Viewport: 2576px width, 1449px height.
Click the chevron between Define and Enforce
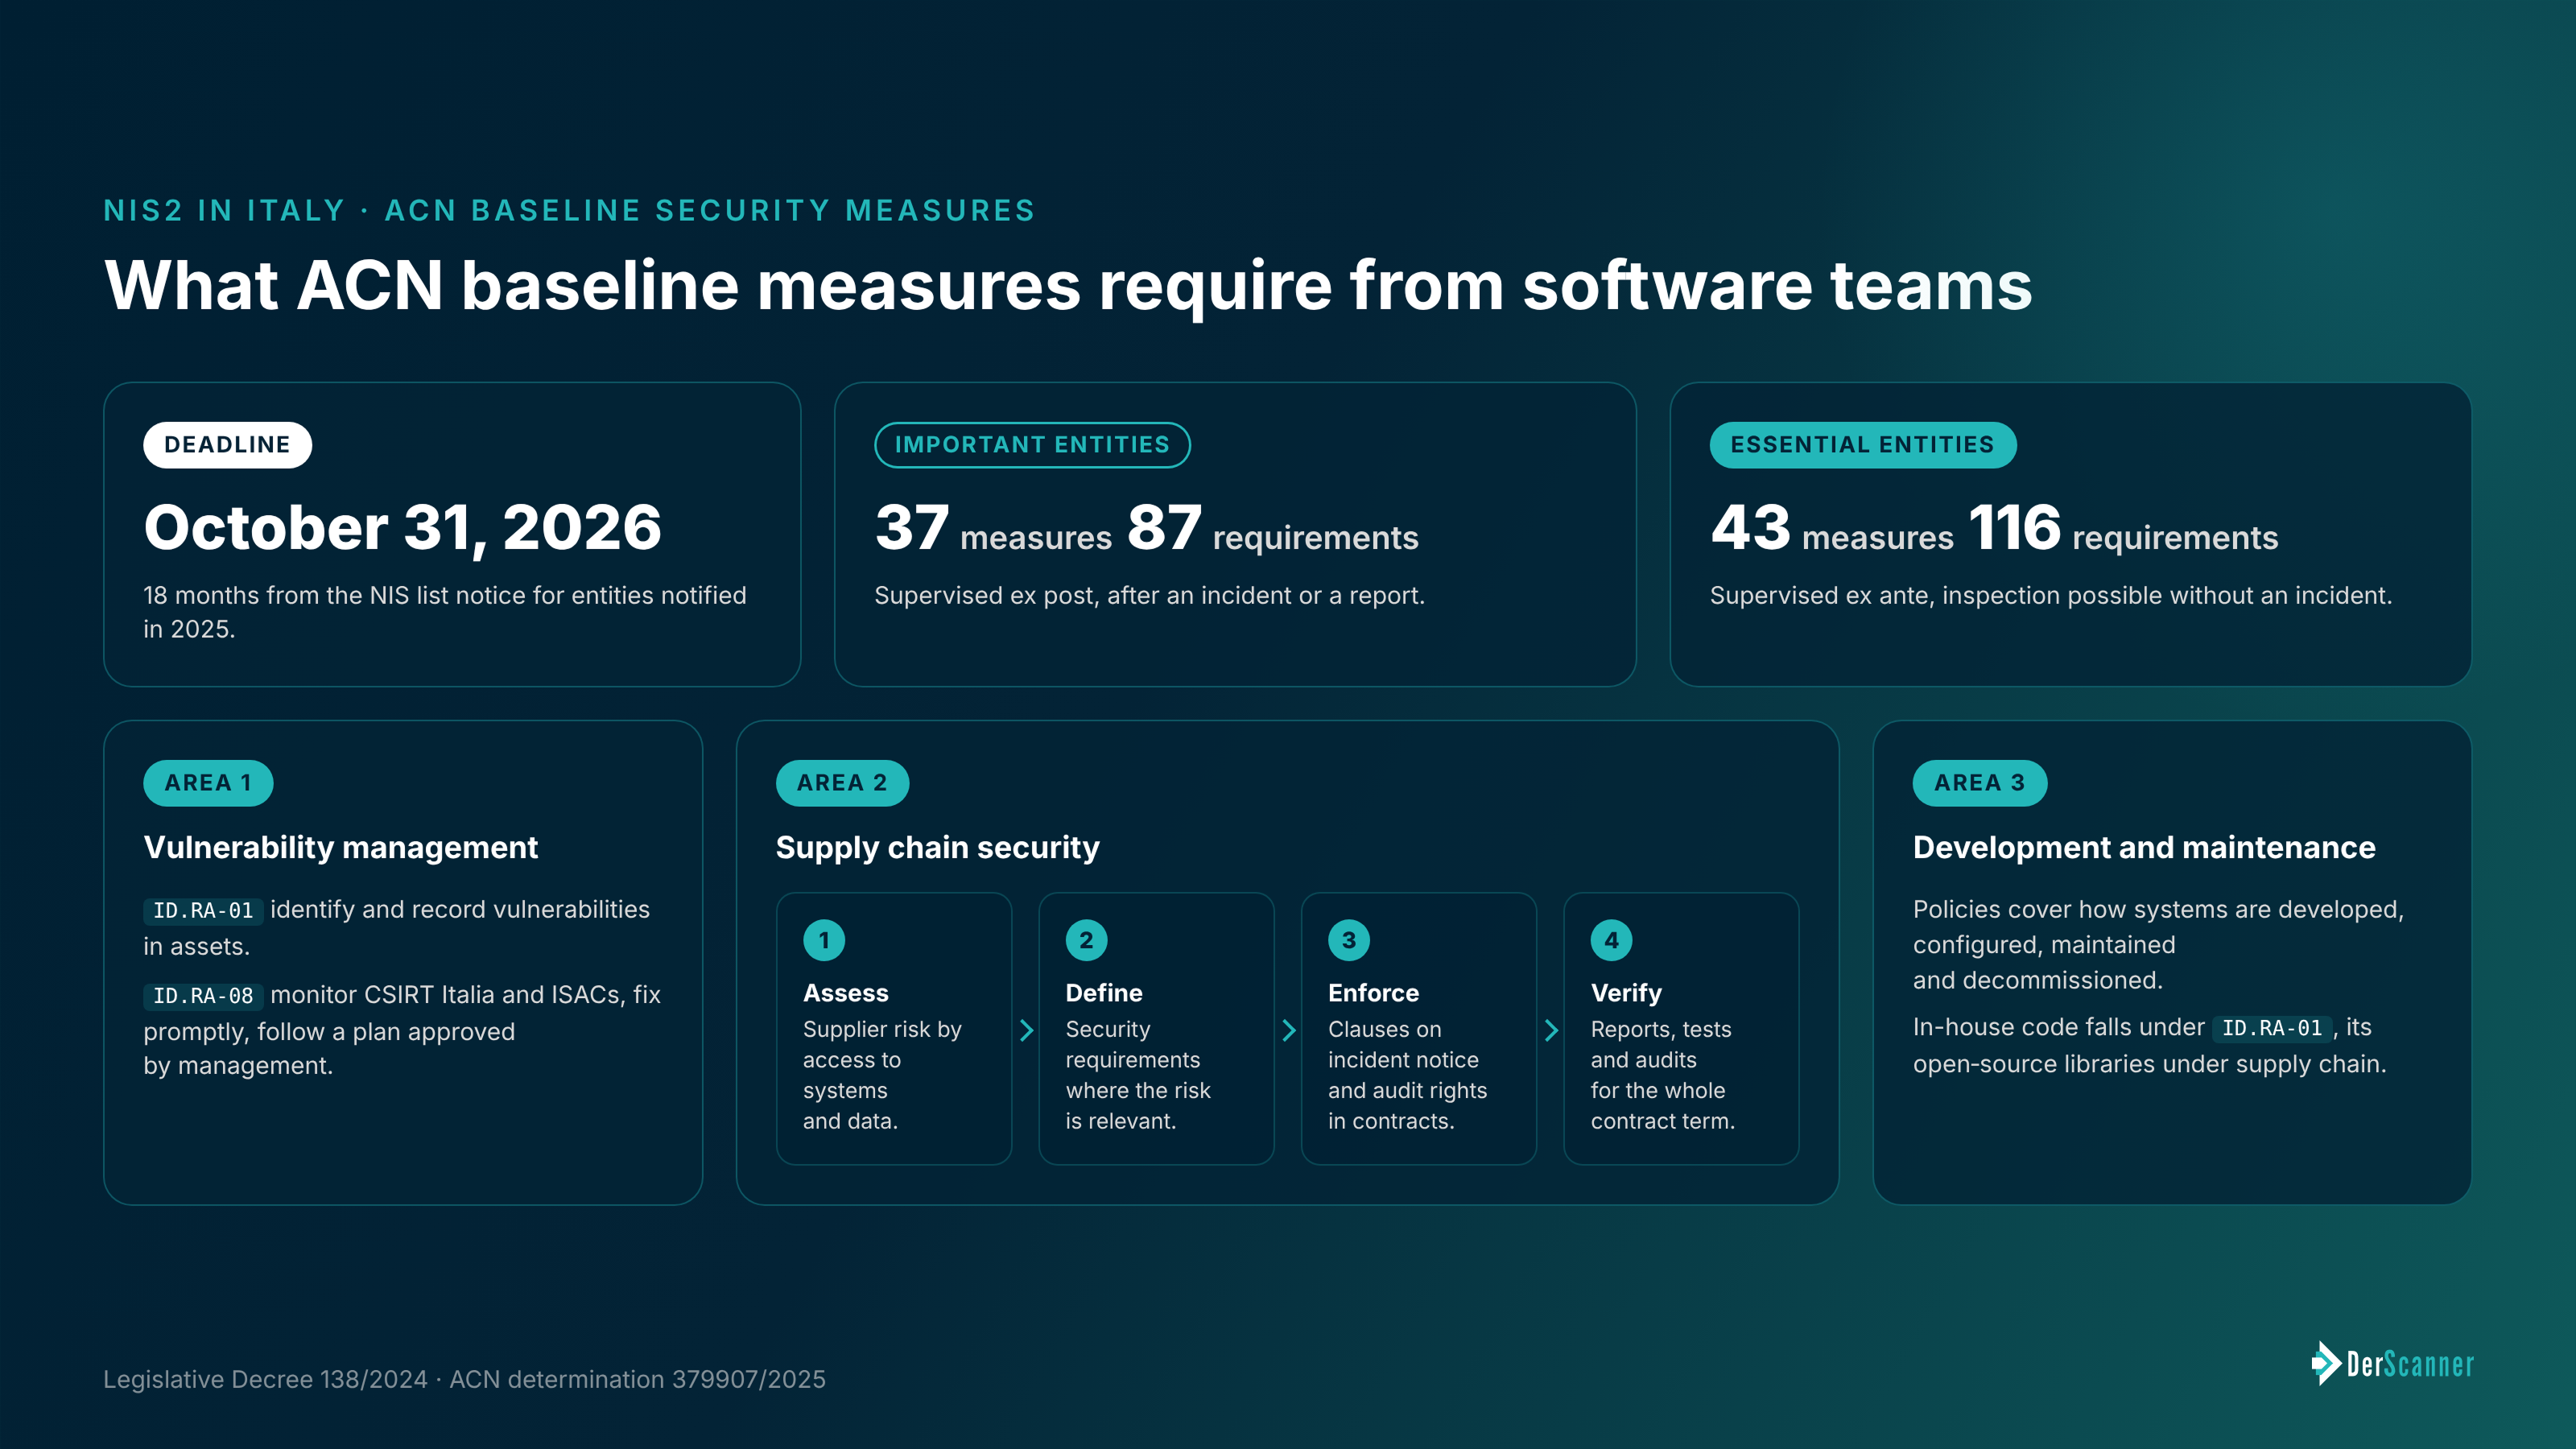pyautogui.click(x=1289, y=1030)
